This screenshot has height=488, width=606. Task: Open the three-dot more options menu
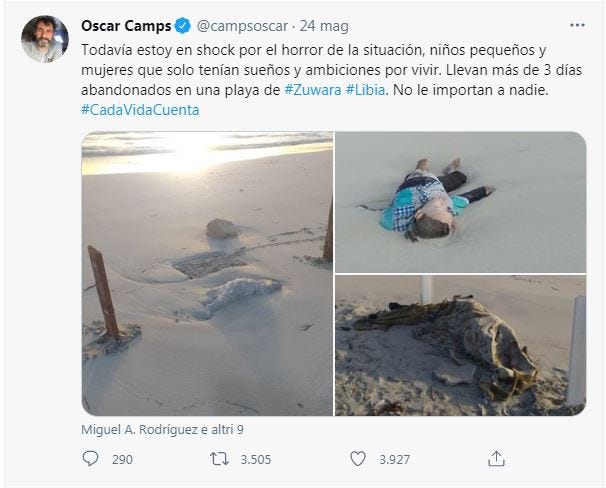coord(577,26)
